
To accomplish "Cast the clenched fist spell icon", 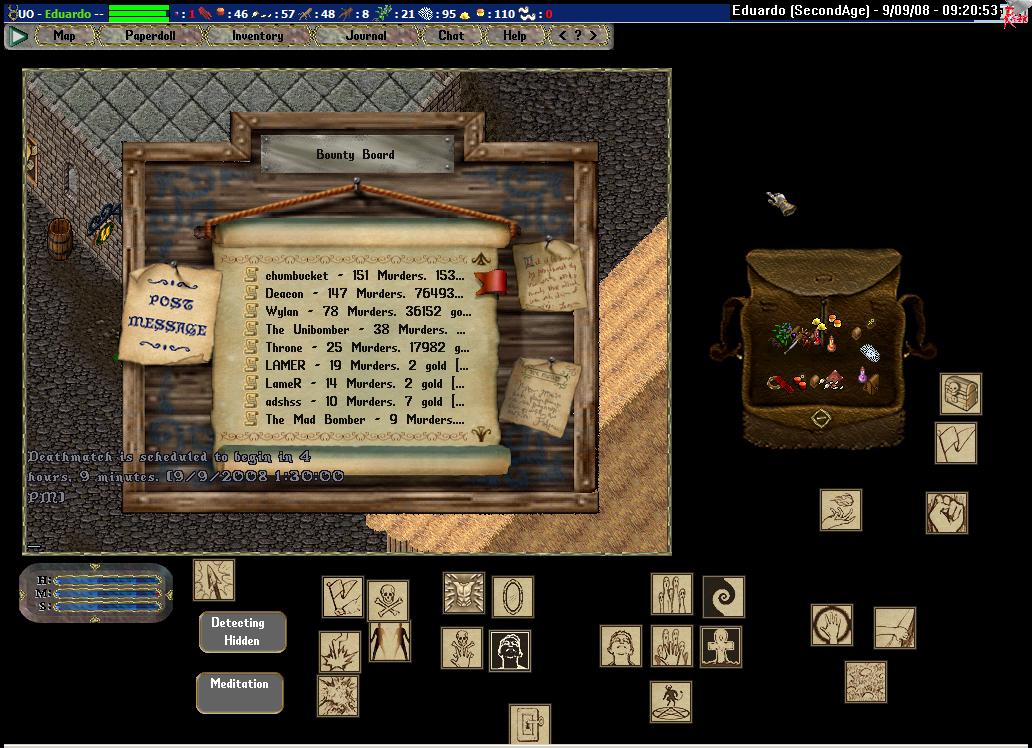I will click(946, 512).
